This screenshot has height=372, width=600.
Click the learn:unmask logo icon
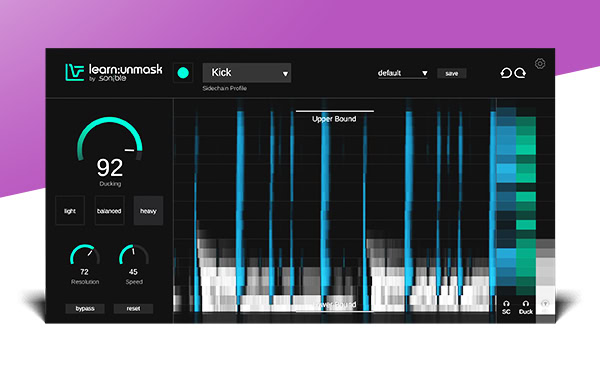pos(75,72)
